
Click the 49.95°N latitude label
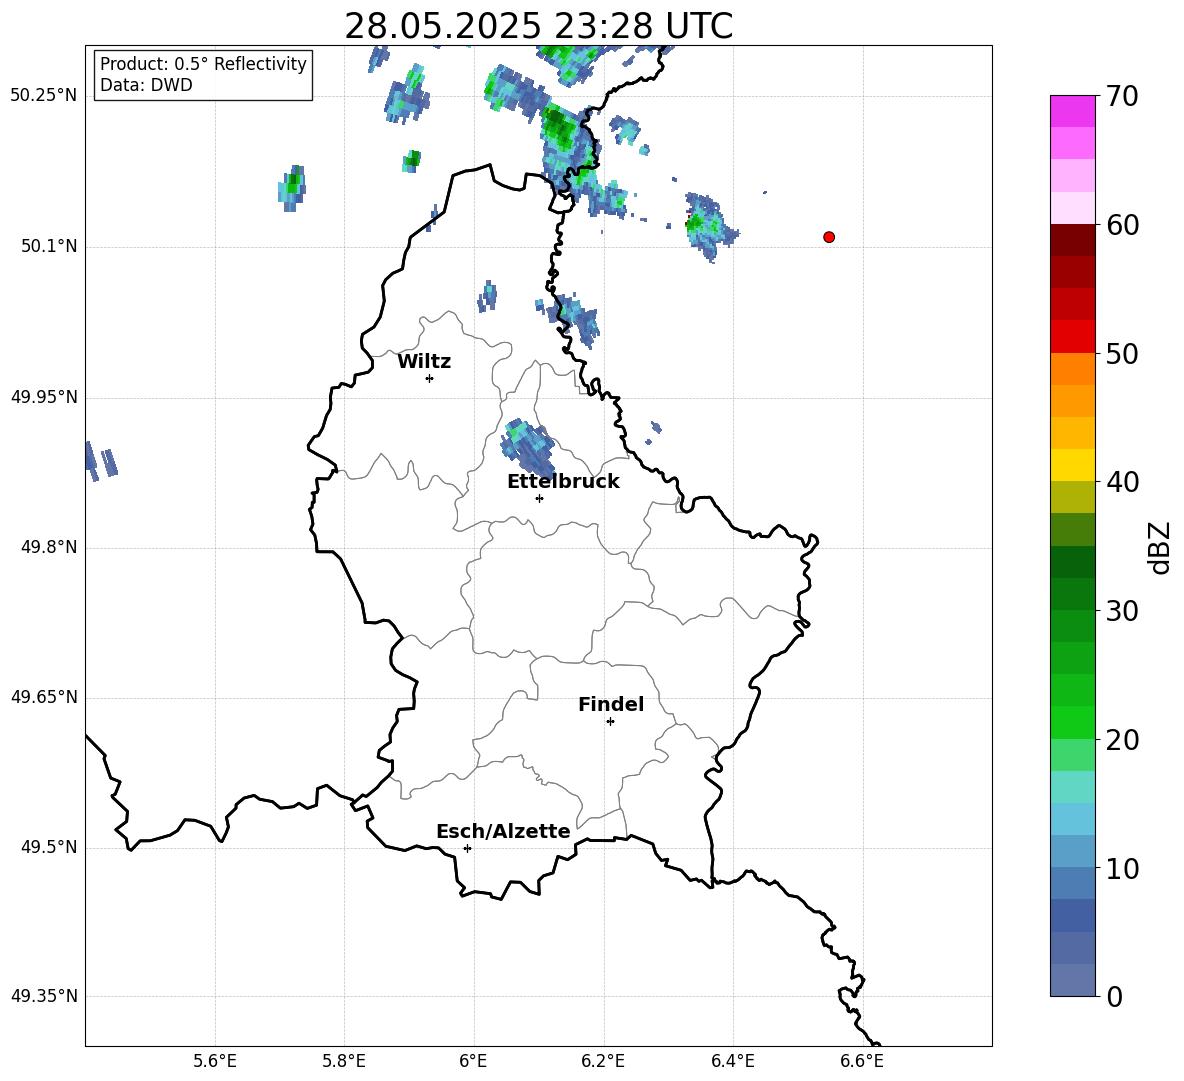tap(44, 397)
